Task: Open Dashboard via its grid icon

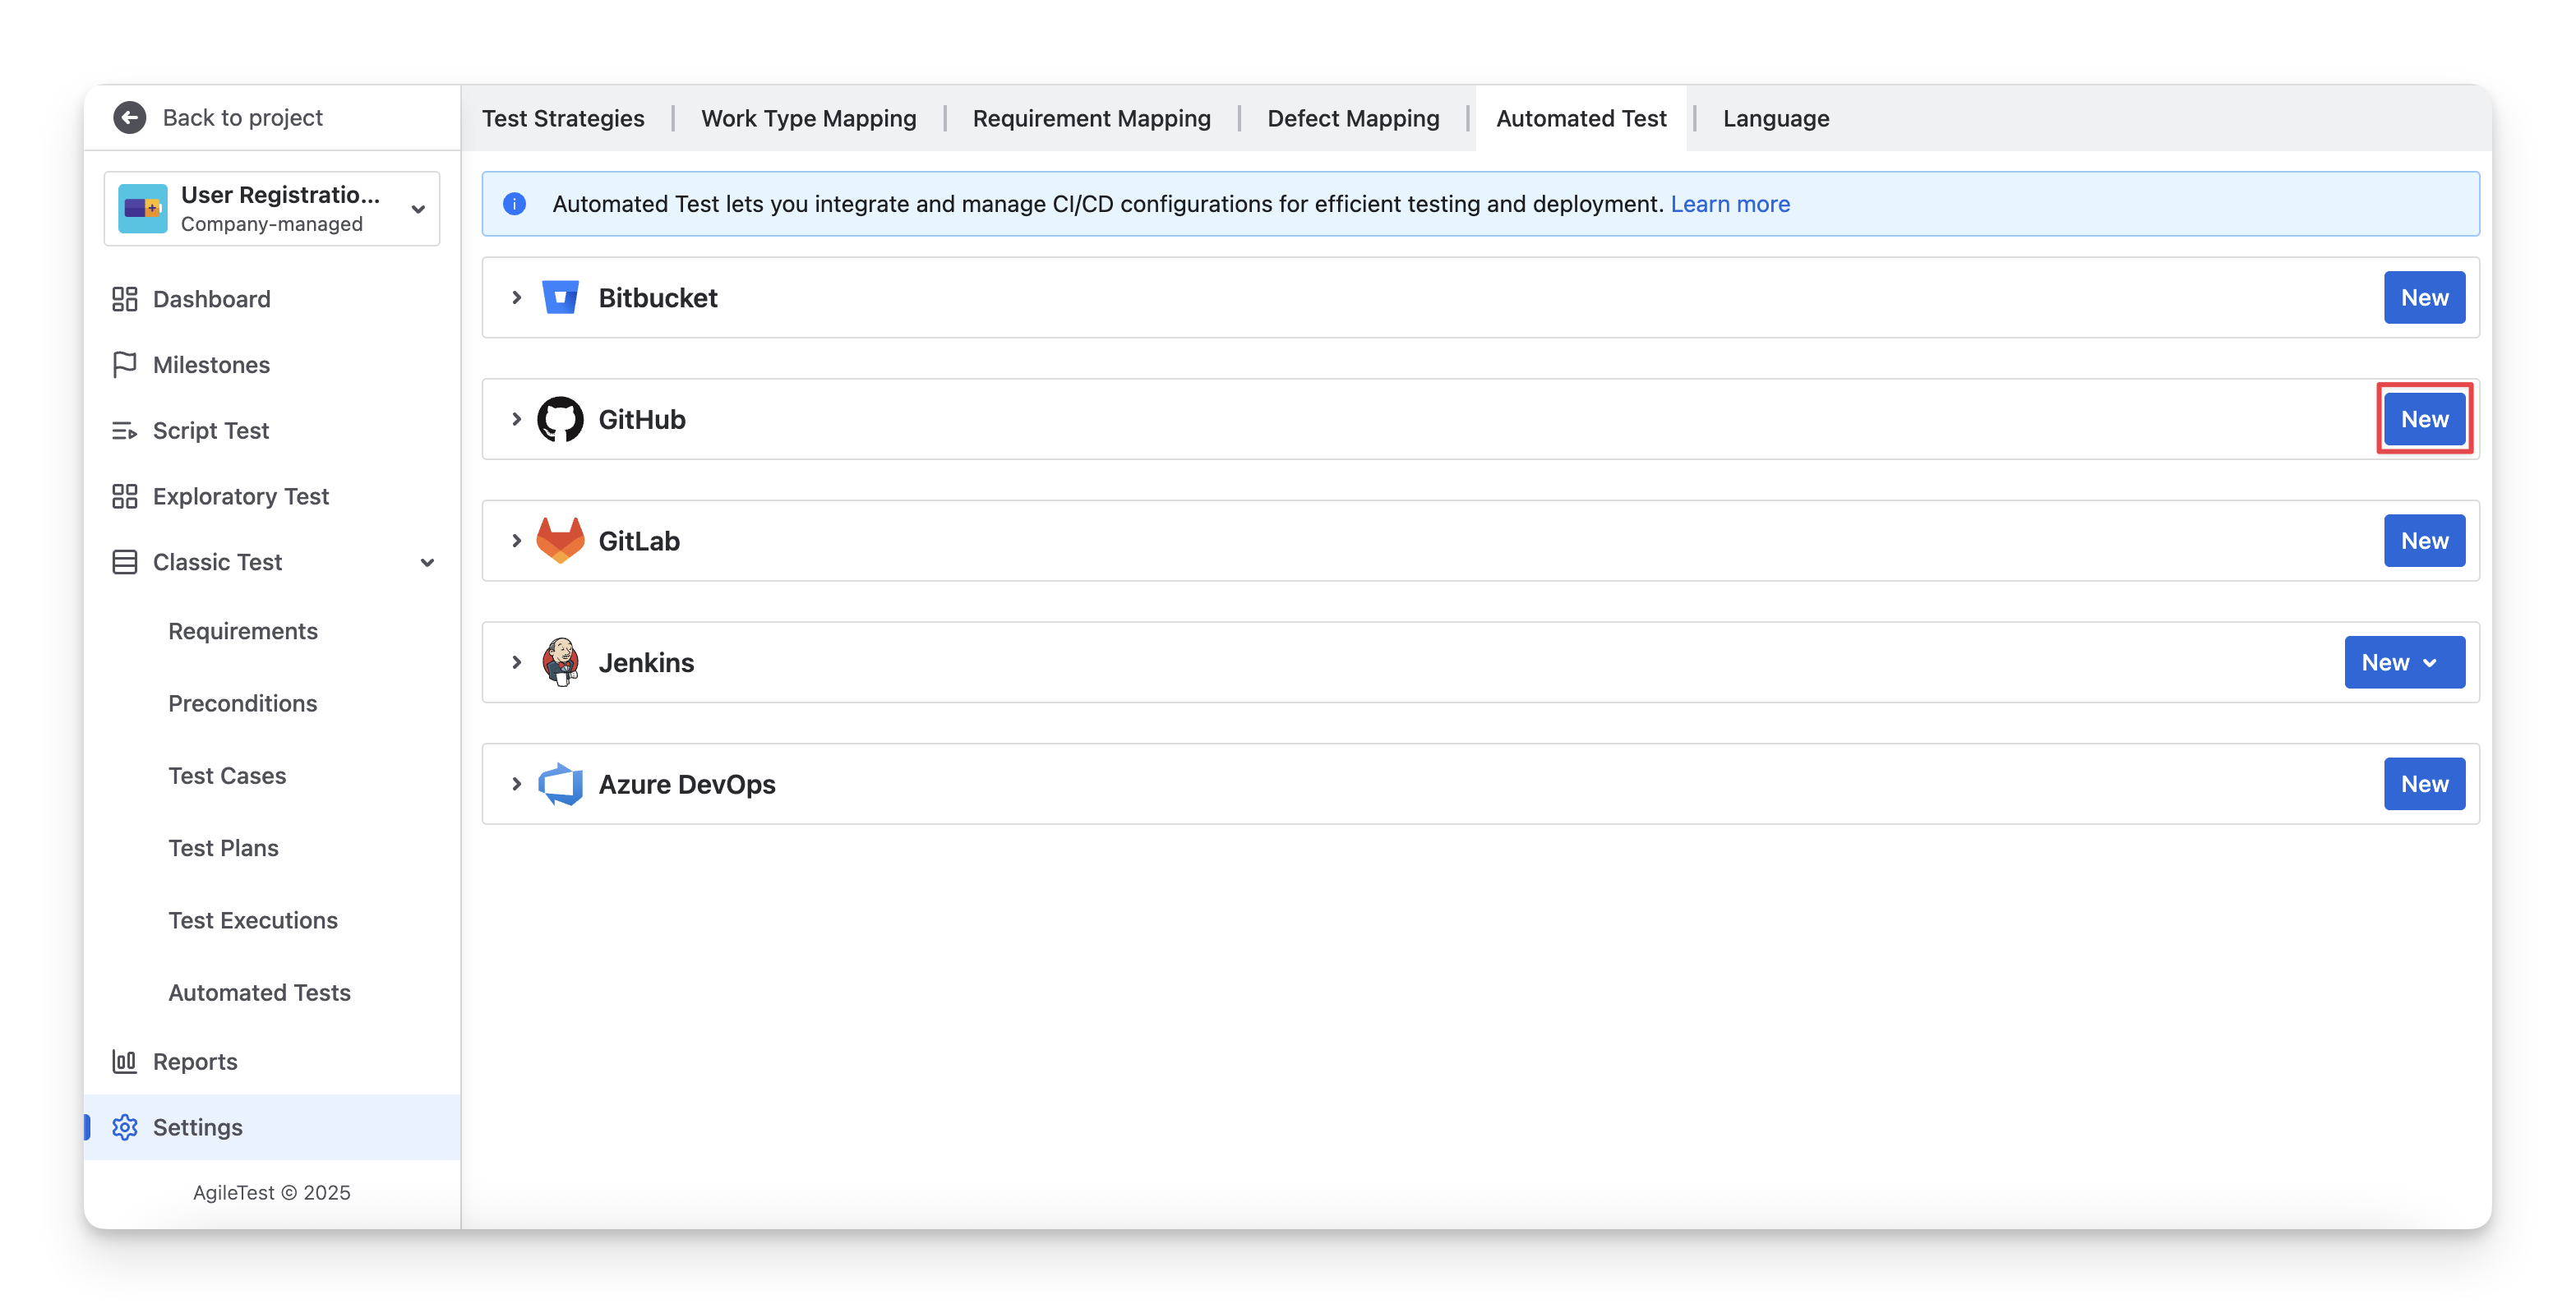Action: (x=124, y=299)
